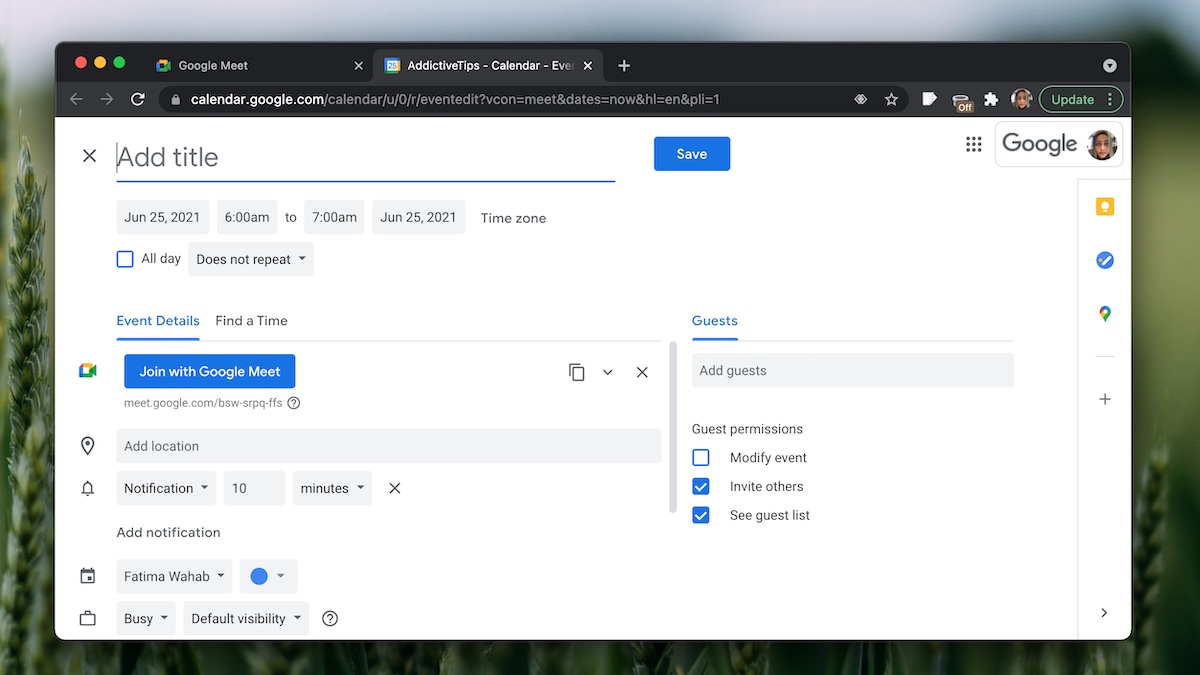Click the notification value field showing 10
Image resolution: width=1200 pixels, height=675 pixels.
tap(254, 488)
